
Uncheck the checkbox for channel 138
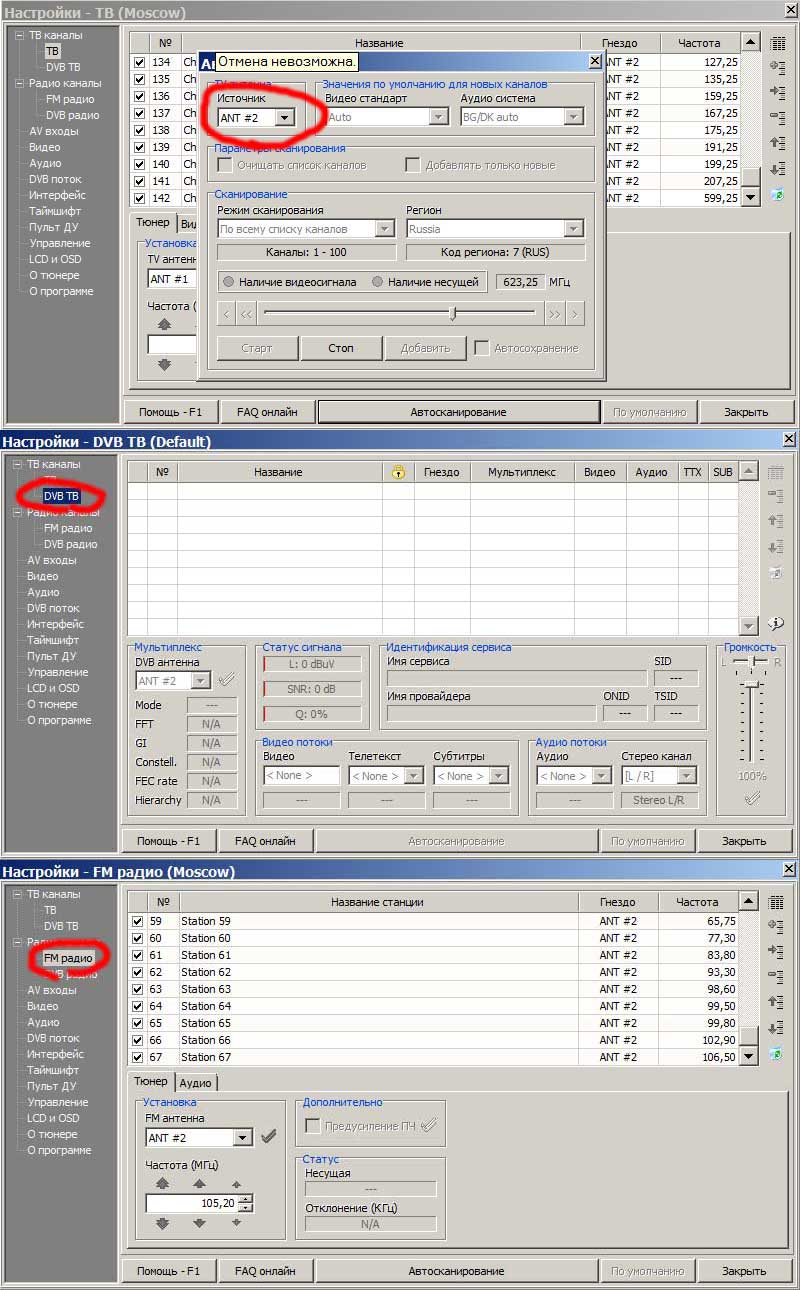click(x=139, y=130)
